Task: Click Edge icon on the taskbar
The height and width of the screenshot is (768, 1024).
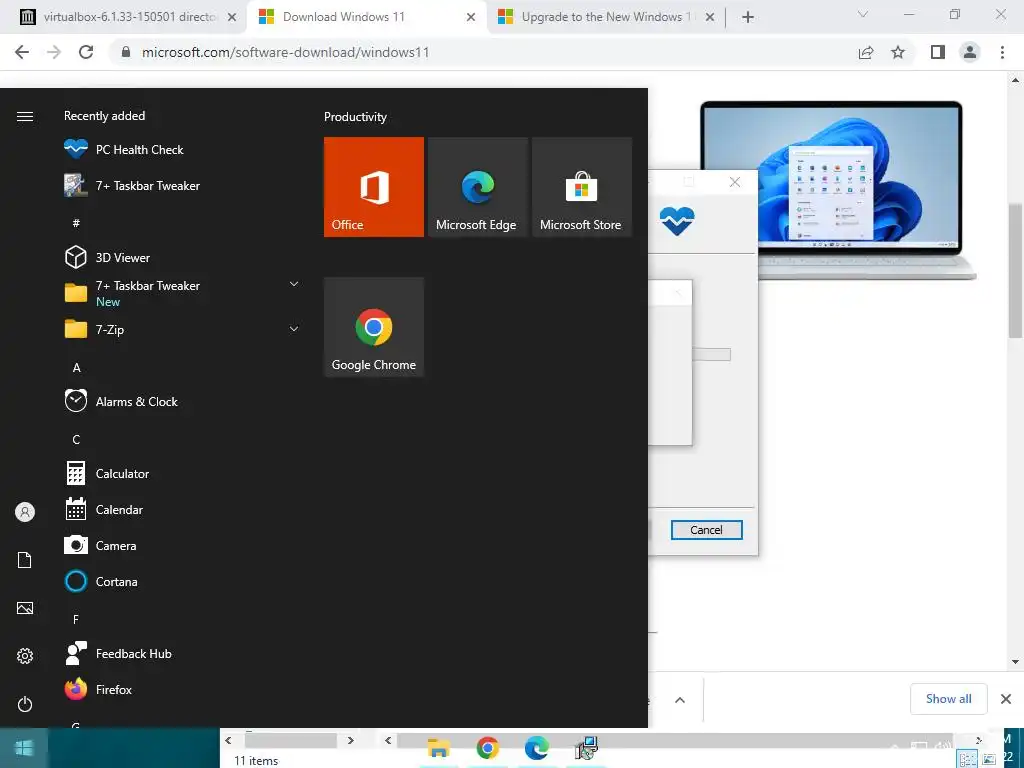Action: click(x=536, y=748)
